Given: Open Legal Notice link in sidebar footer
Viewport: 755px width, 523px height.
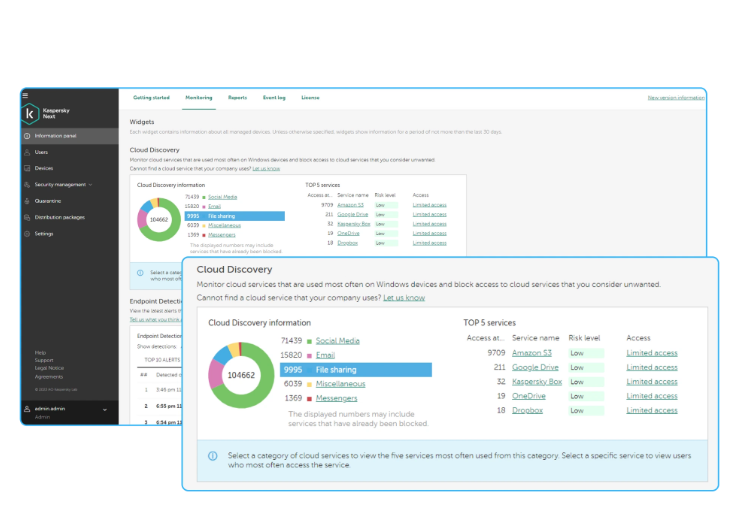Looking at the screenshot, I should [49, 368].
